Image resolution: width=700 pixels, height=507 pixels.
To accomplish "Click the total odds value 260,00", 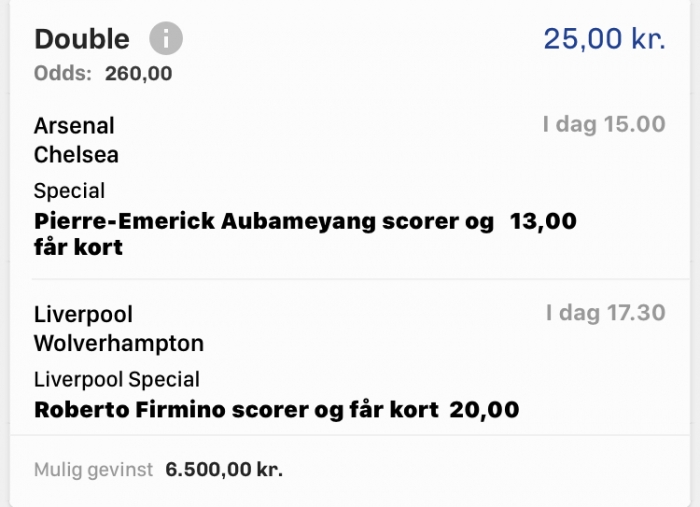I will pyautogui.click(x=138, y=74).
